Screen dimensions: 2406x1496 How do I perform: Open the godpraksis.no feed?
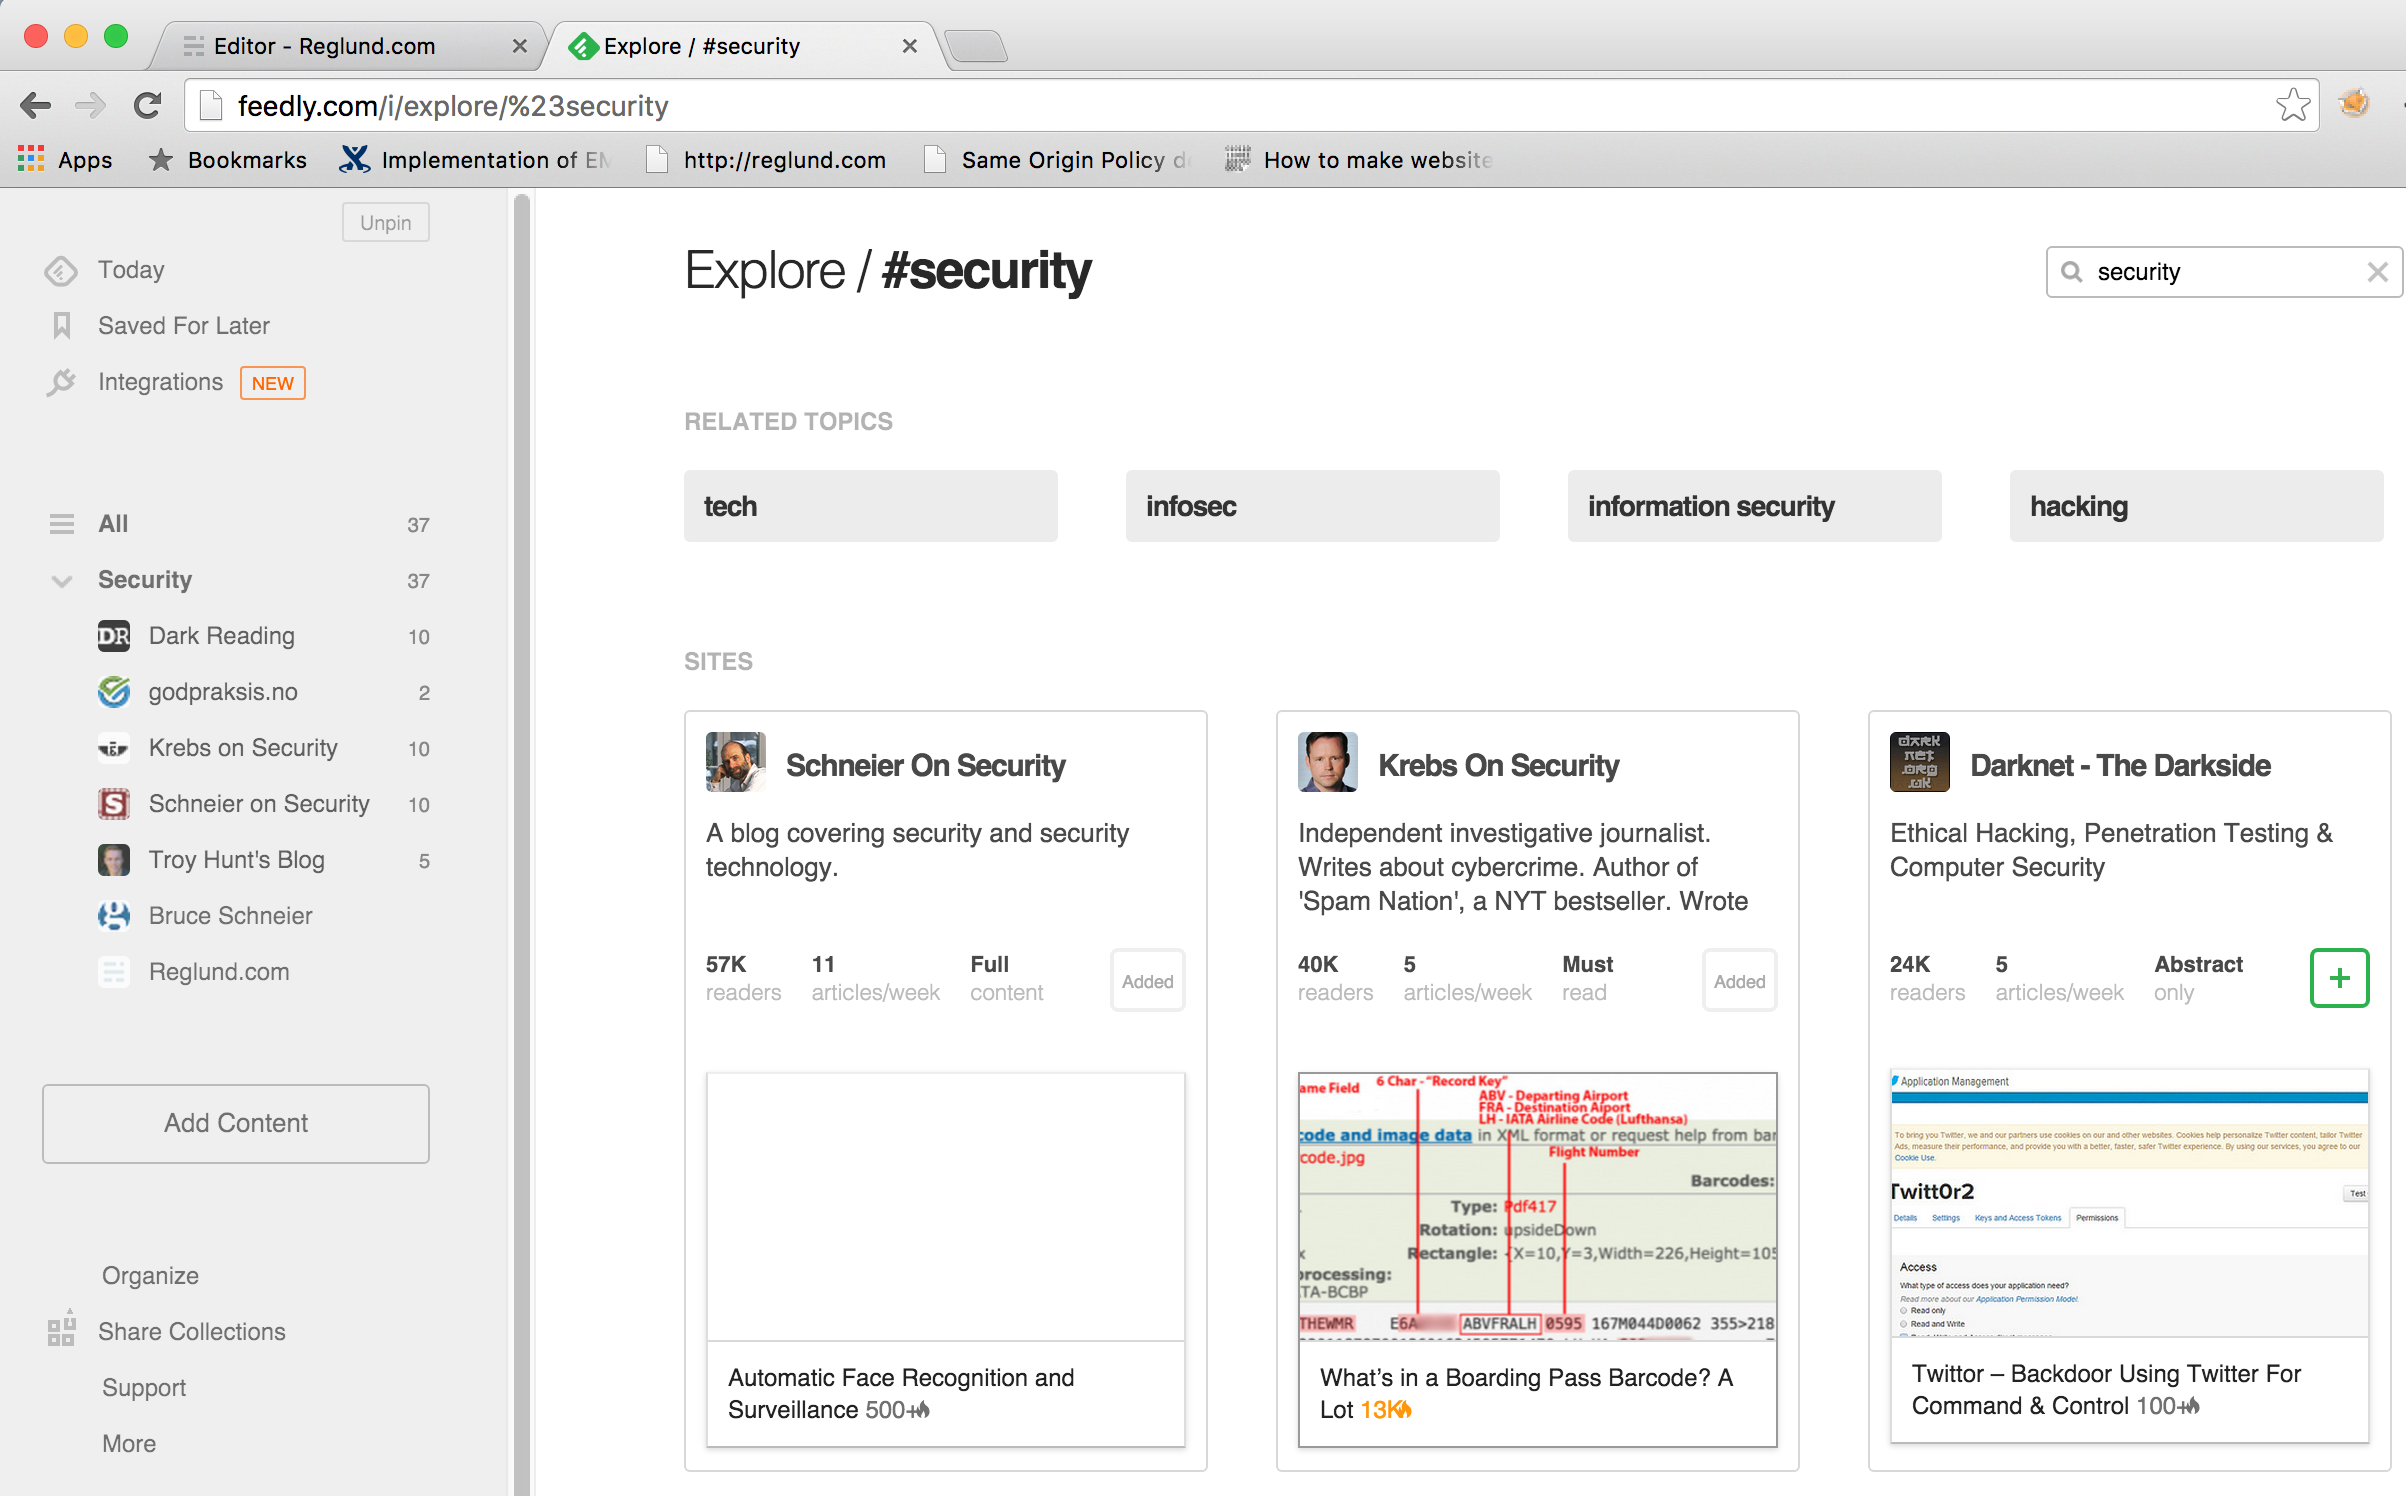[223, 692]
